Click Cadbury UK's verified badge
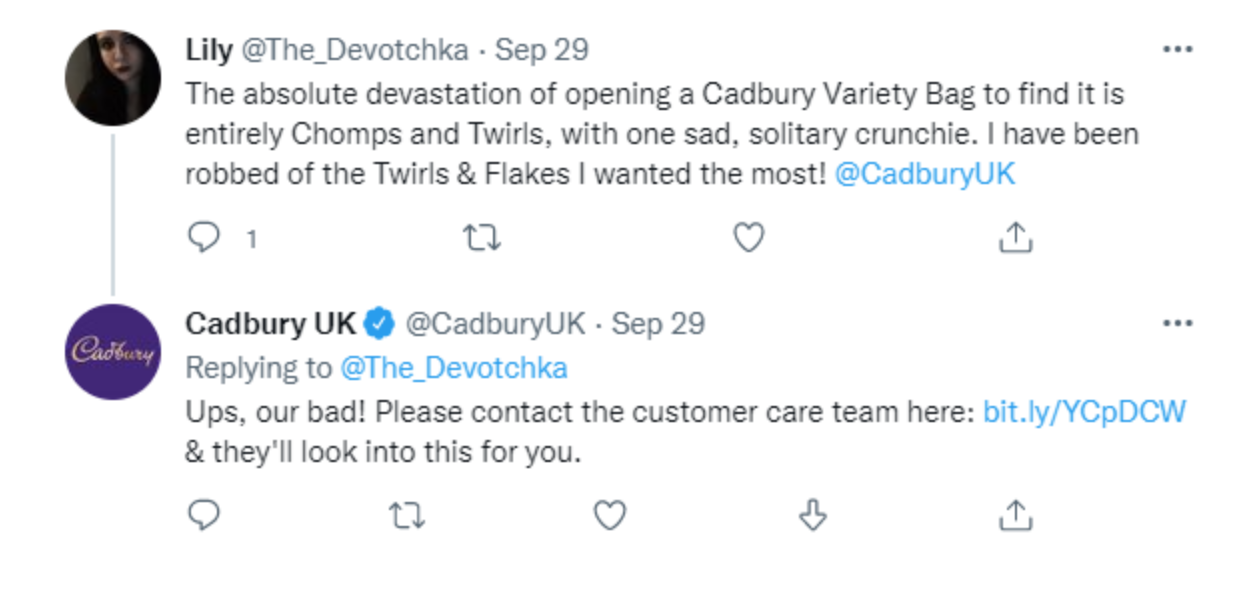The width and height of the screenshot is (1242, 592). (x=380, y=324)
